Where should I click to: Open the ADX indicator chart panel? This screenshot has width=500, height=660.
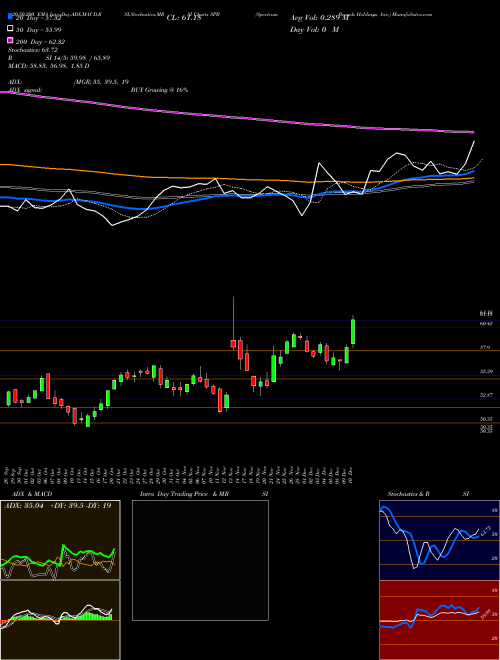(60, 540)
